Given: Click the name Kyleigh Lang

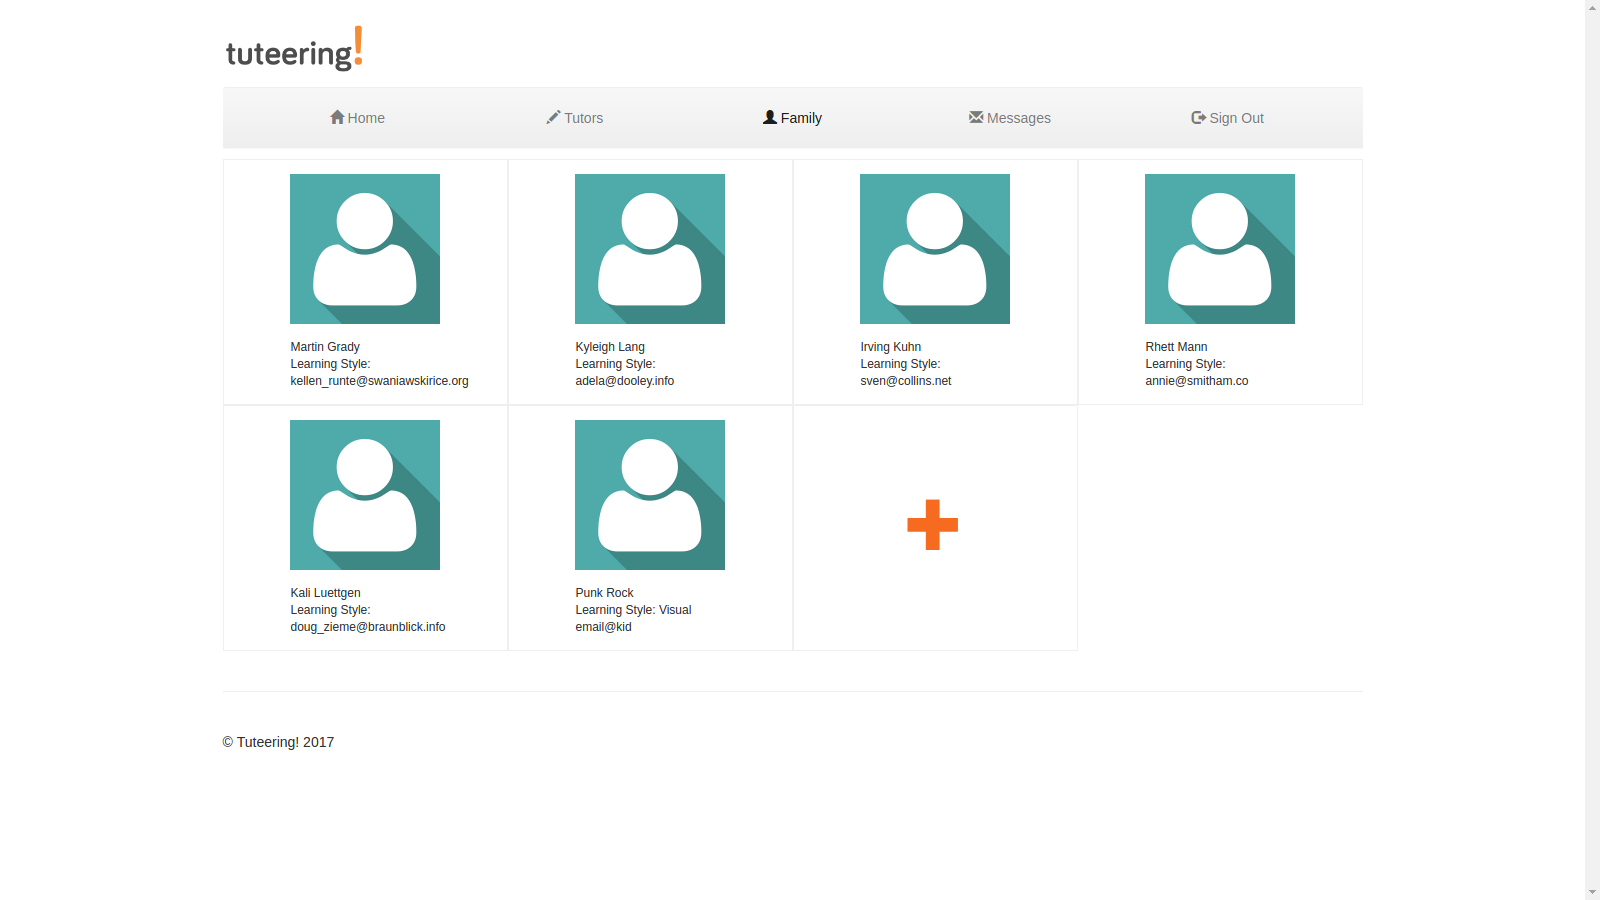Looking at the screenshot, I should pos(610,347).
